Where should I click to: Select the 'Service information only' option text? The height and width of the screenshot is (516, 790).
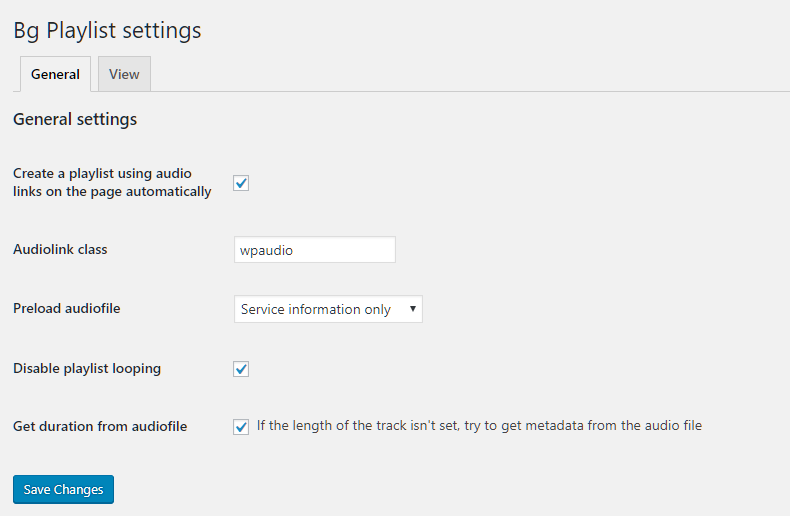point(315,310)
